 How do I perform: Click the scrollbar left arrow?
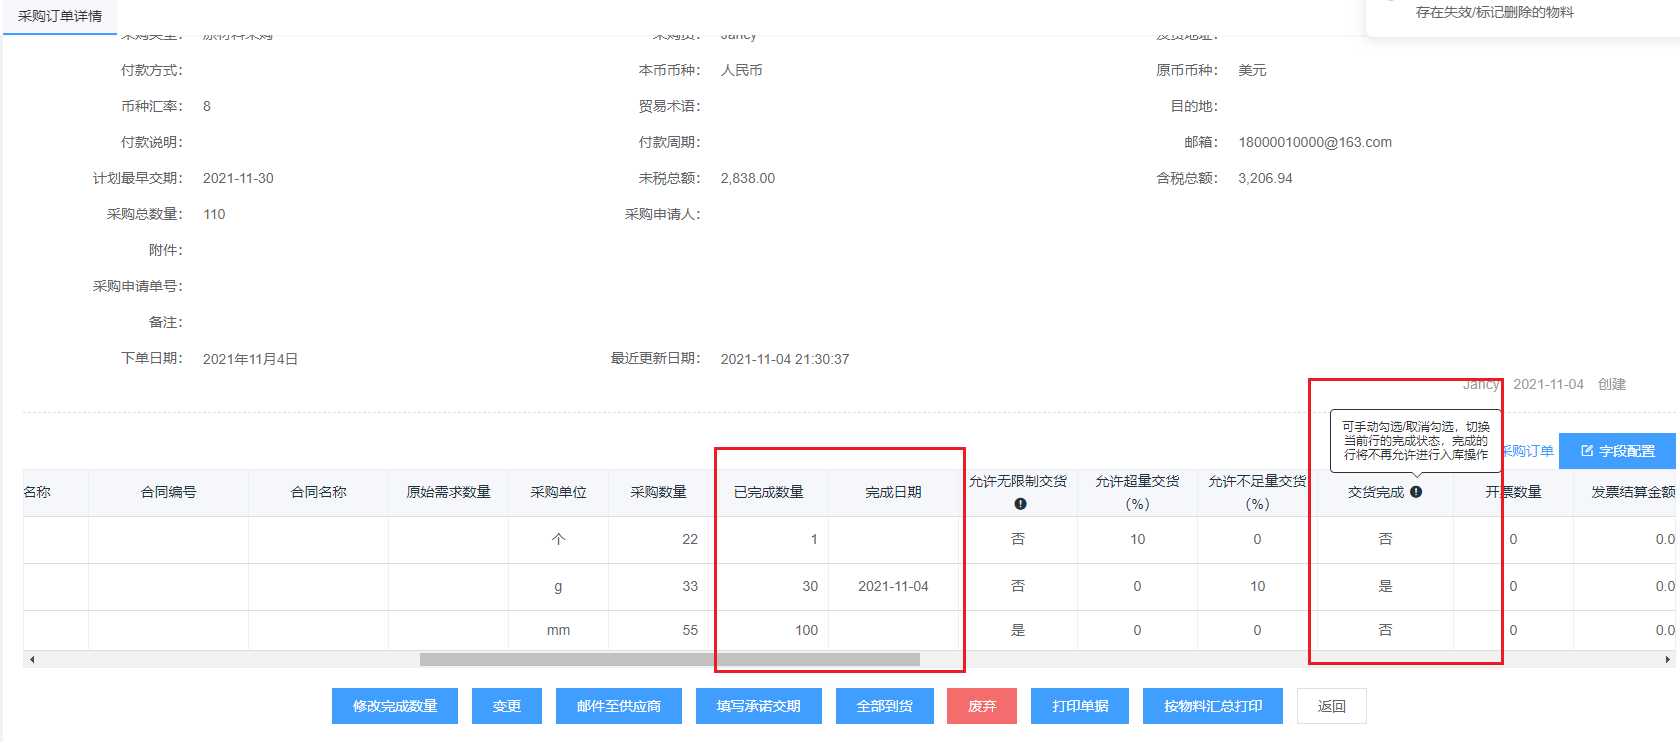(x=32, y=659)
